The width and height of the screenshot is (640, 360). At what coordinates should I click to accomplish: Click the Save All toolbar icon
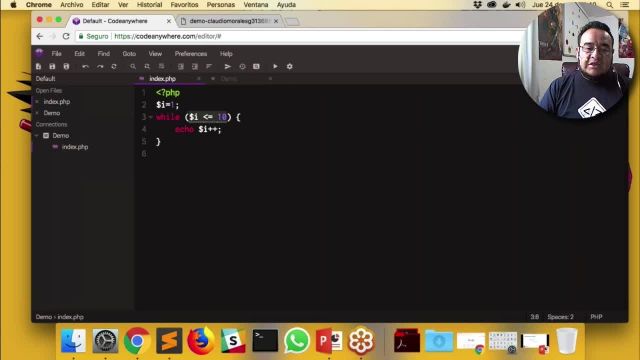pyautogui.click(x=66, y=67)
